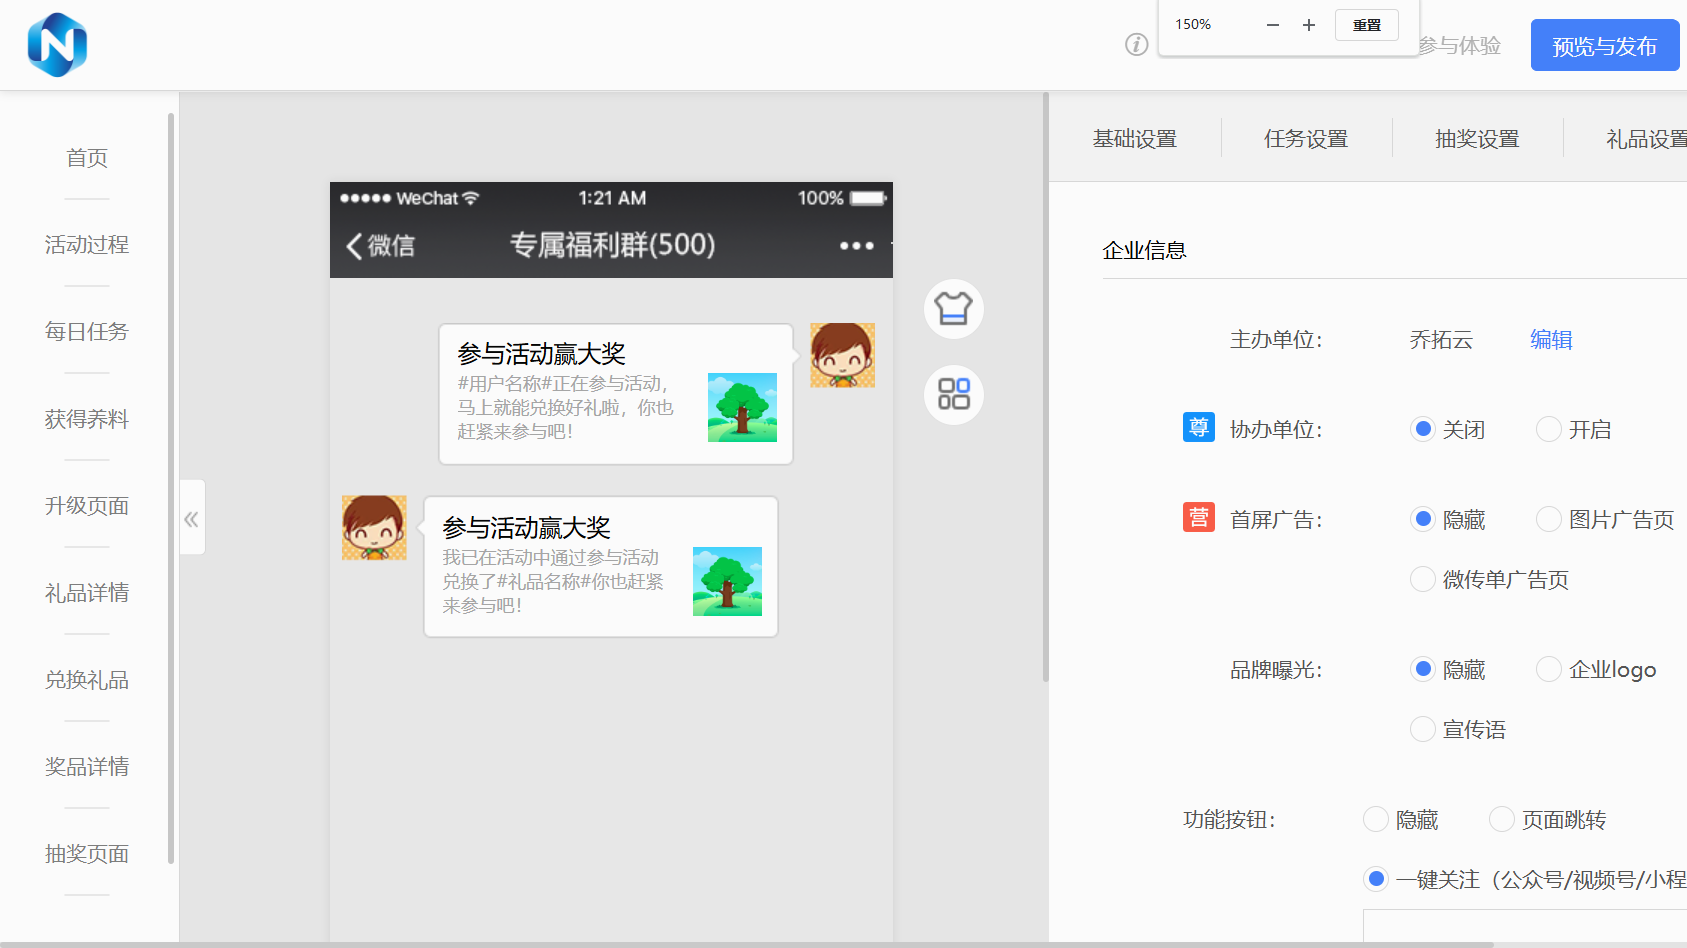Switch to the 抽奖设置 tab
Image resolution: width=1687 pixels, height=948 pixels.
(x=1476, y=139)
